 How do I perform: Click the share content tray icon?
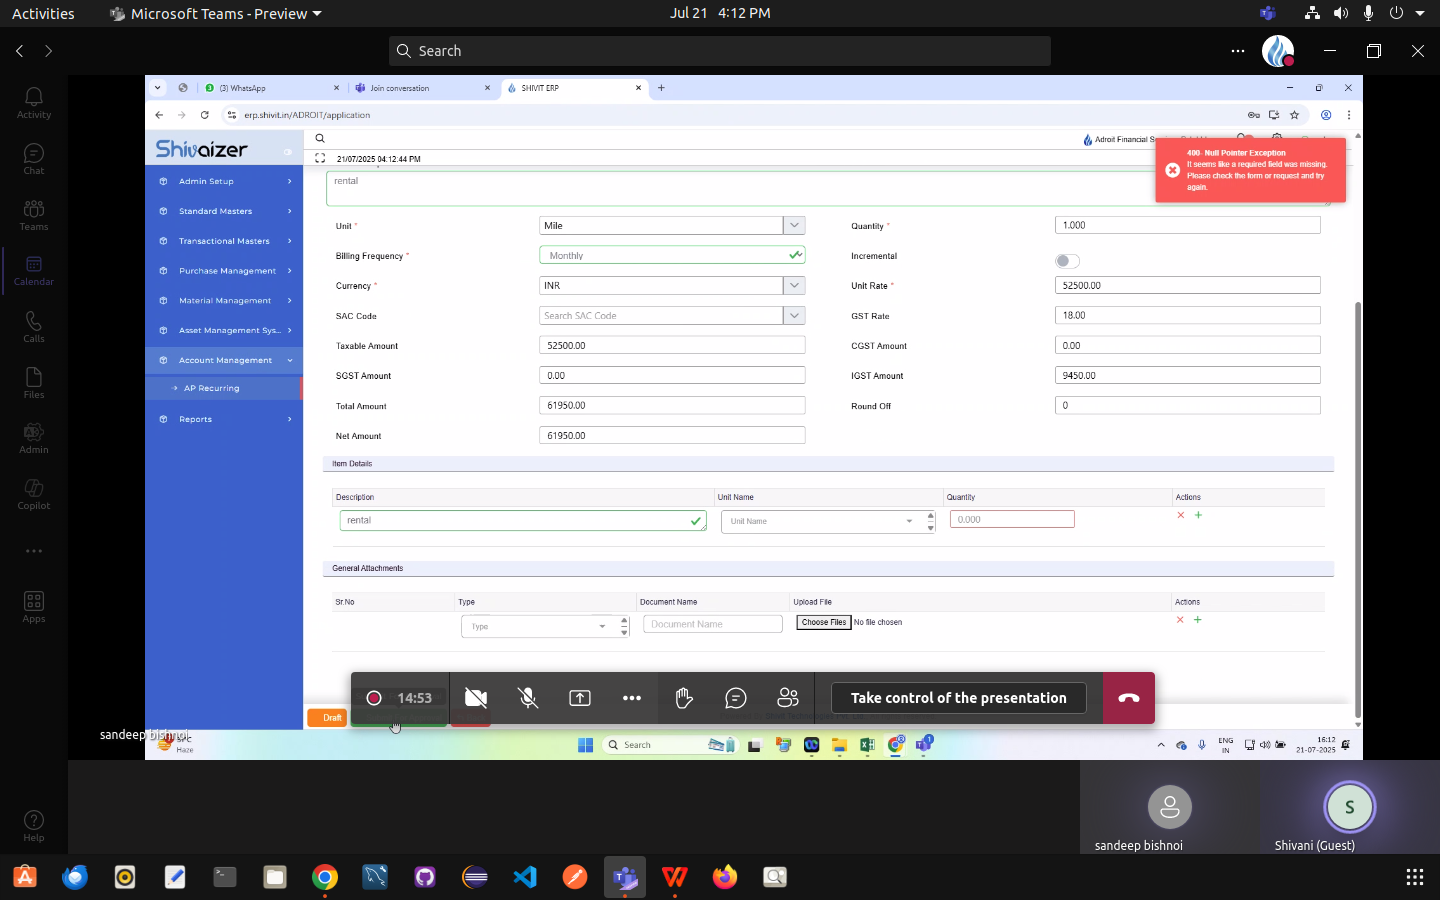coord(580,698)
